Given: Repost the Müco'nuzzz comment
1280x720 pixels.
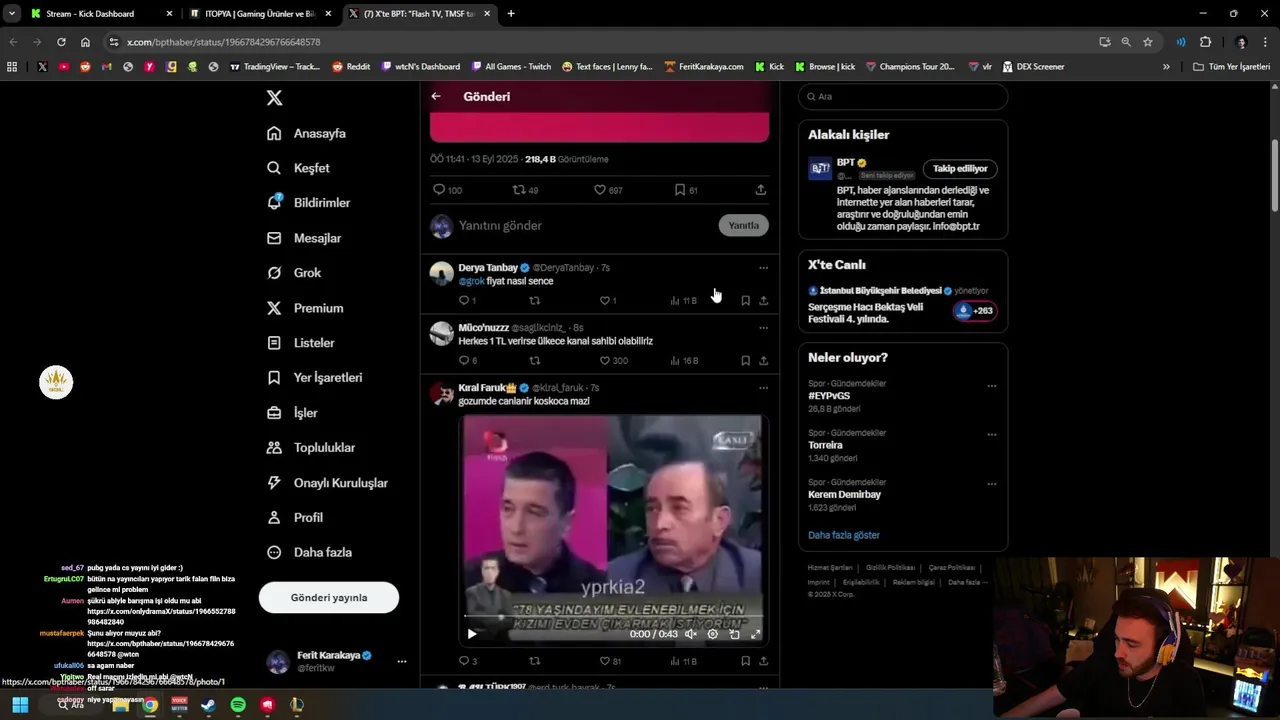Looking at the screenshot, I should point(534,361).
